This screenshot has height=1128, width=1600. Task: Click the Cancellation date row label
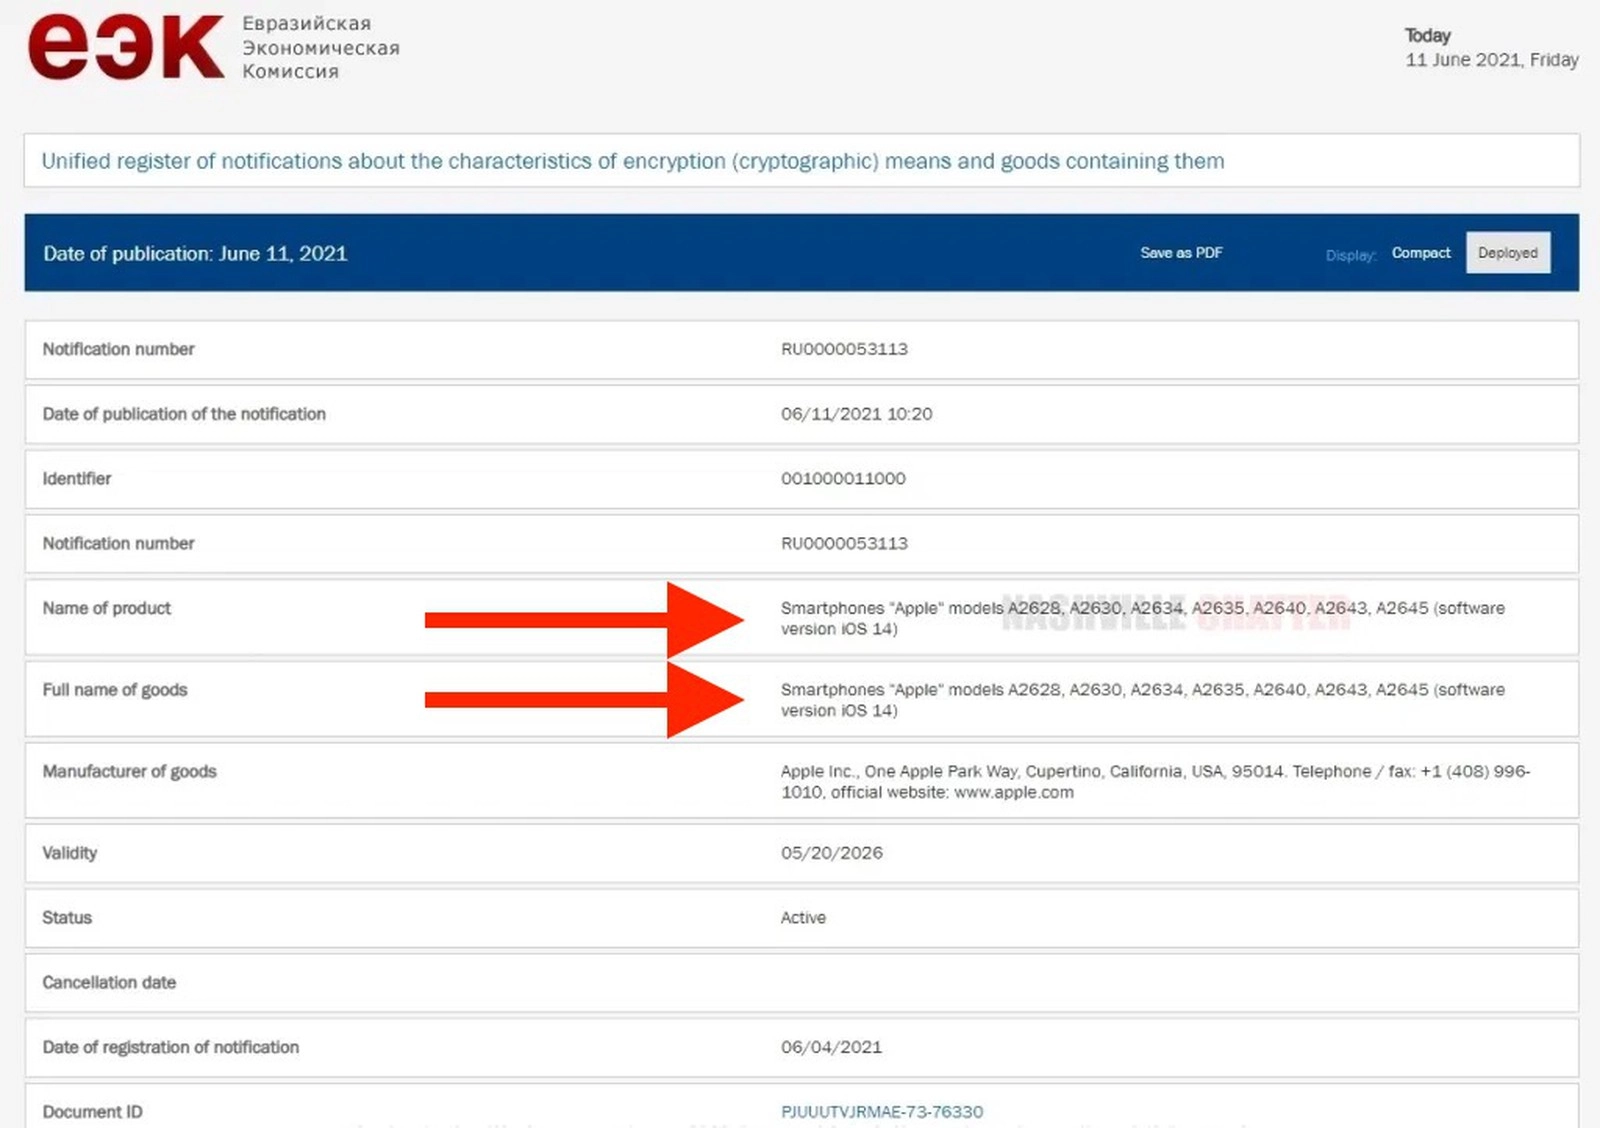109,982
